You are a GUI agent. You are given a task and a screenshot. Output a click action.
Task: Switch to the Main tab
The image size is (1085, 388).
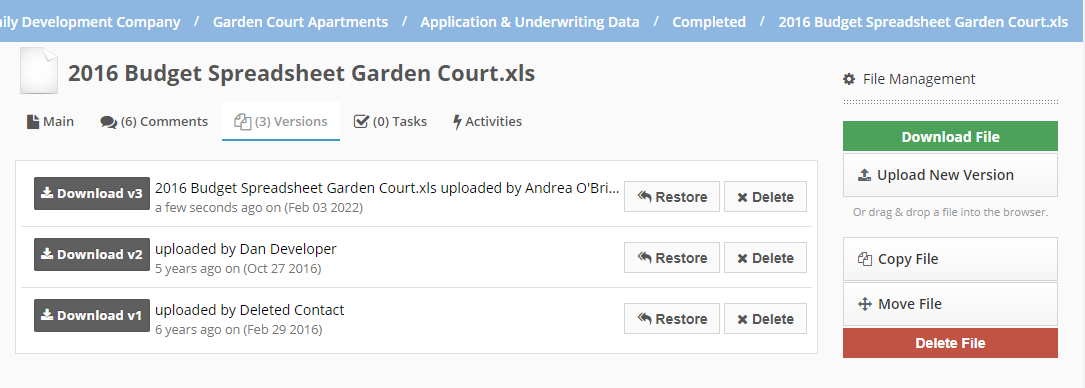[x=51, y=122]
